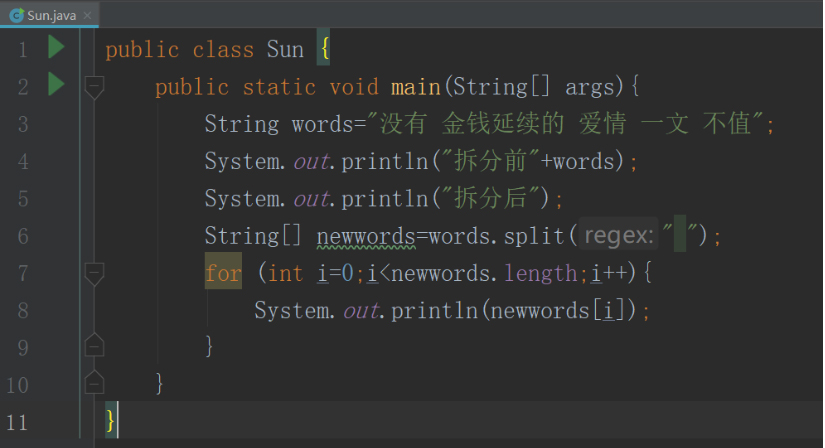Click fold end marker on line 10
This screenshot has height=448, width=825.
[94, 383]
